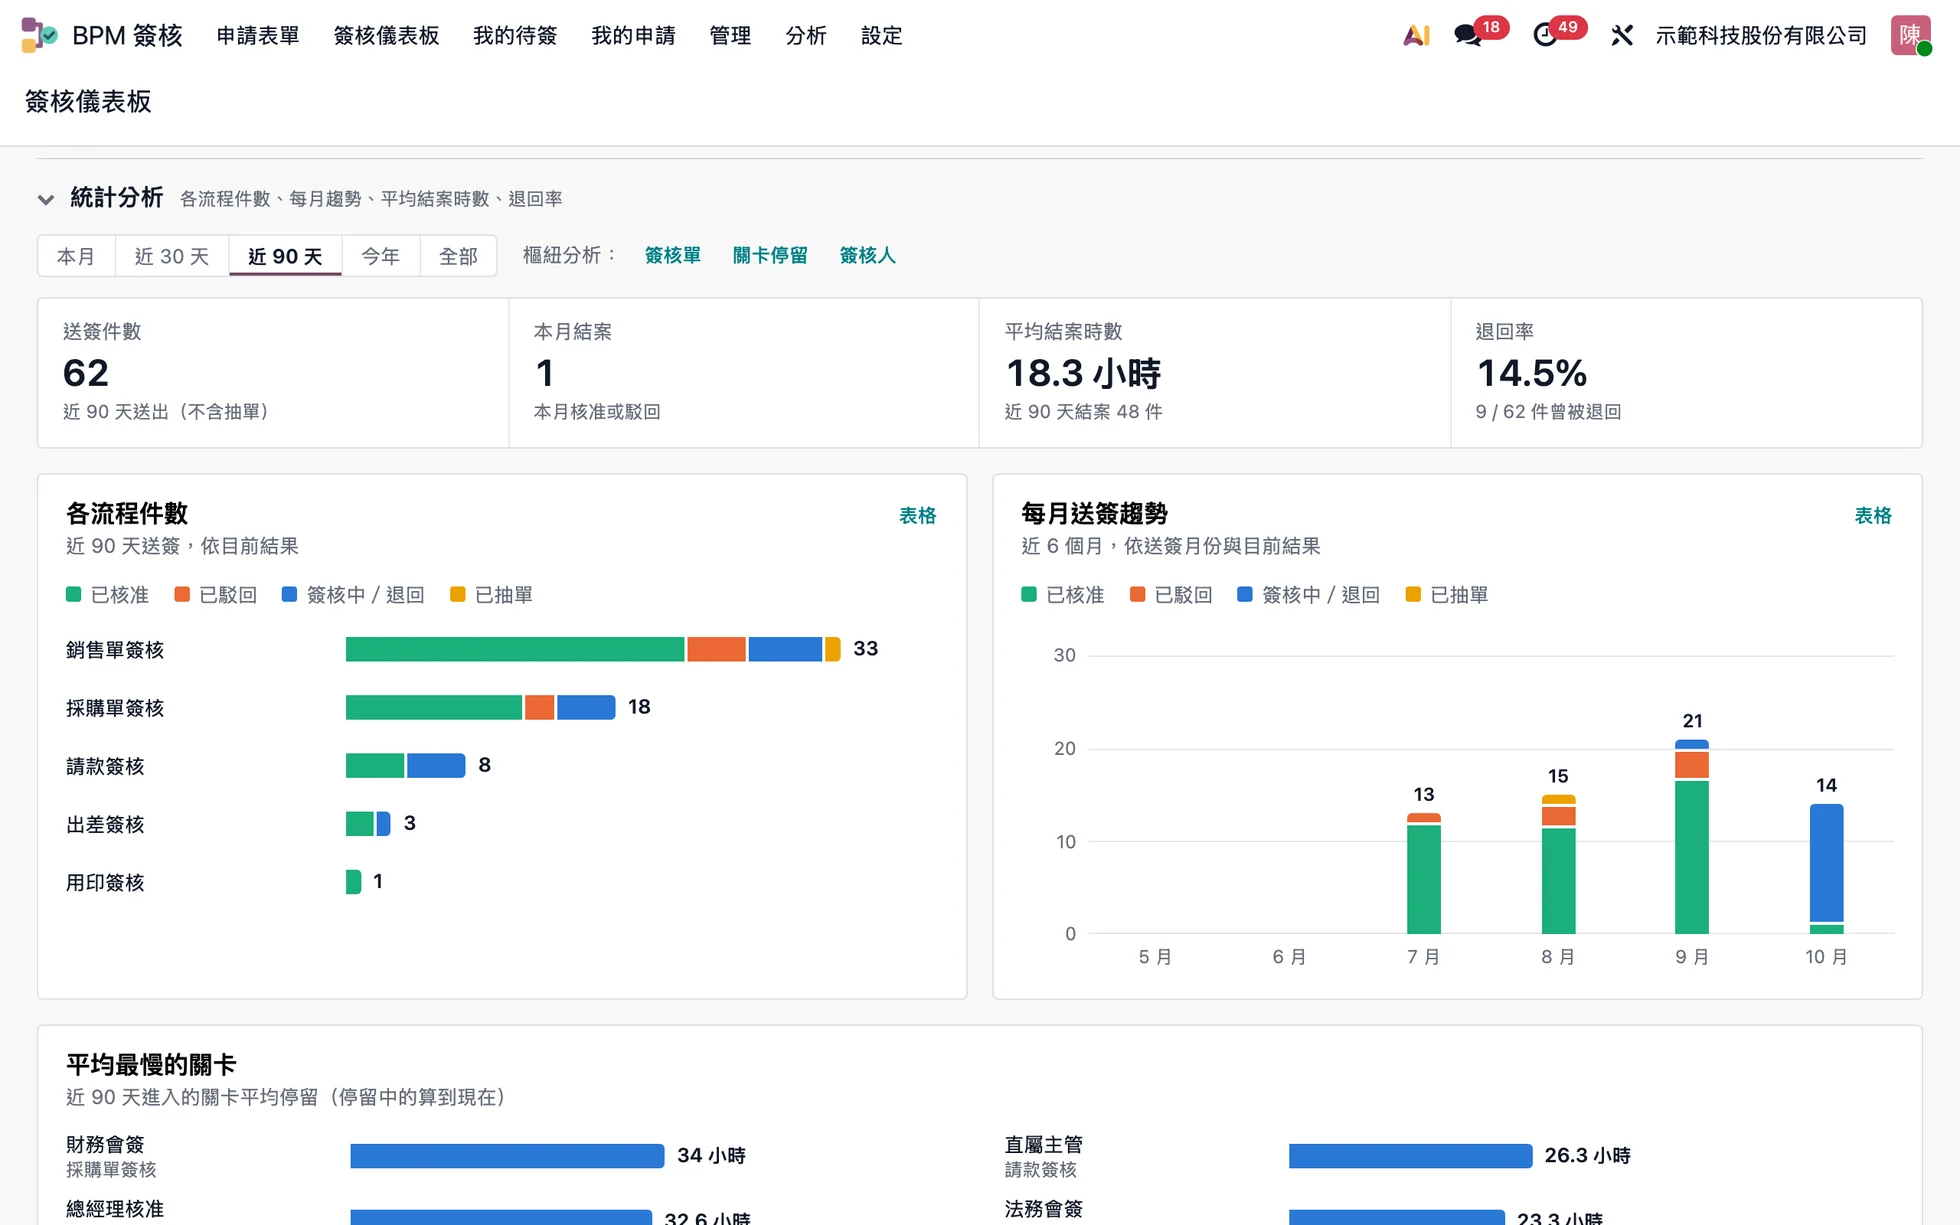Open the 簽核儀表板 menu
The width and height of the screenshot is (1960, 1225).
[x=386, y=35]
